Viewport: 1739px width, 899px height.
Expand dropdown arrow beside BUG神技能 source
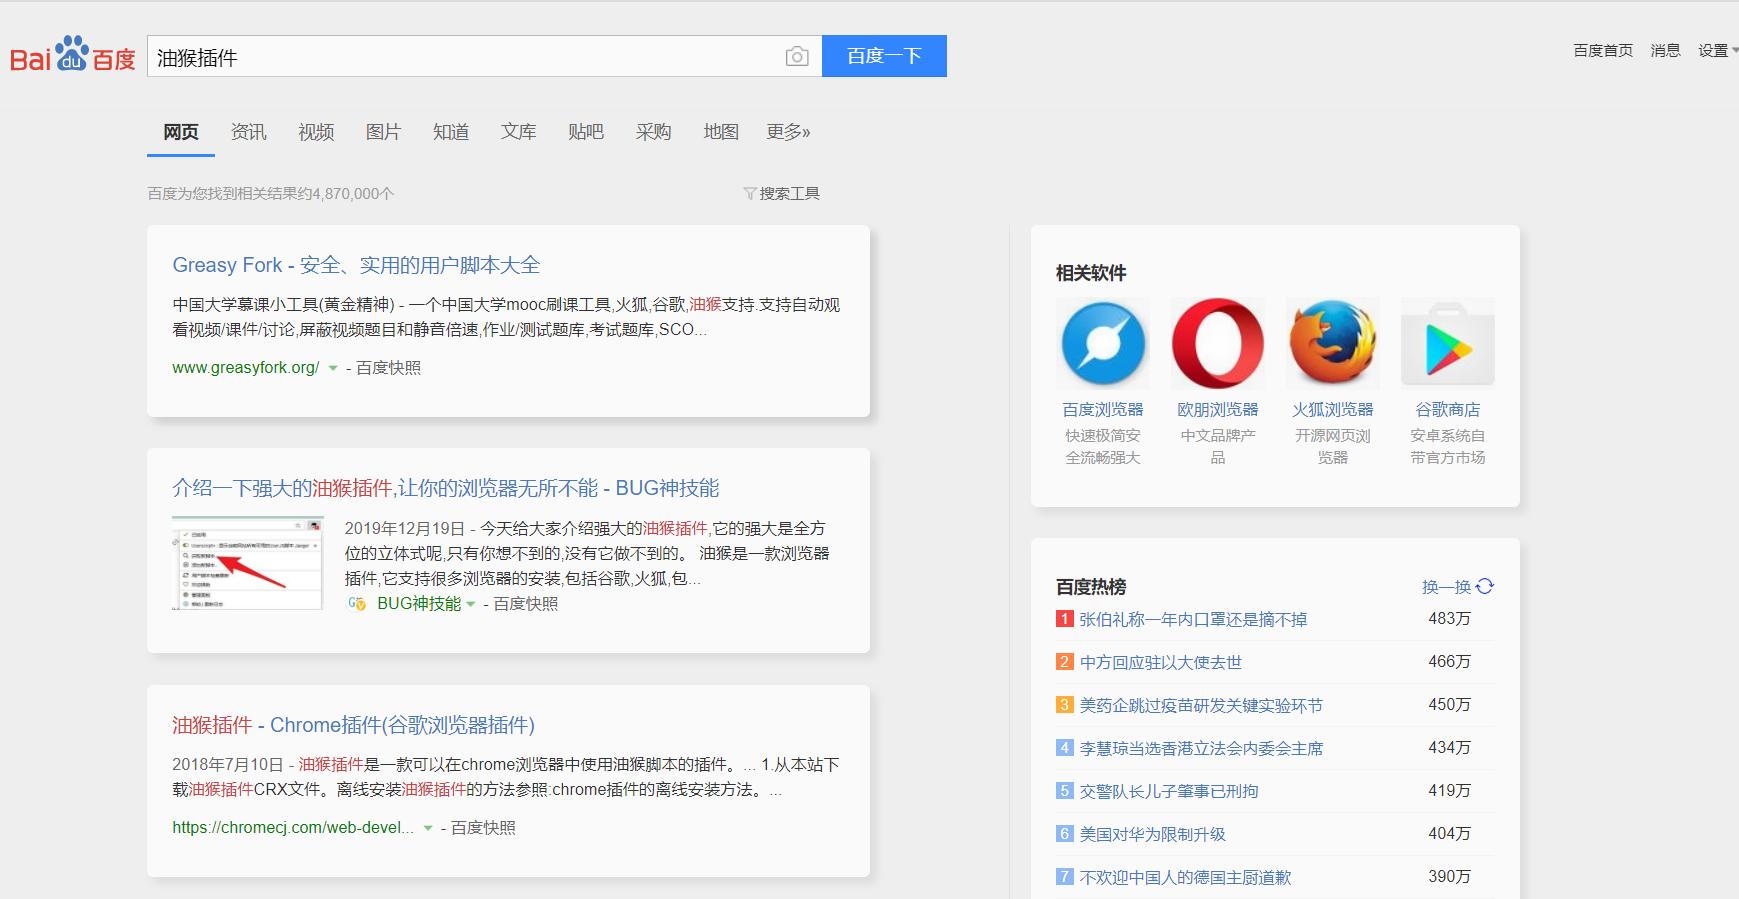pyautogui.click(x=471, y=604)
